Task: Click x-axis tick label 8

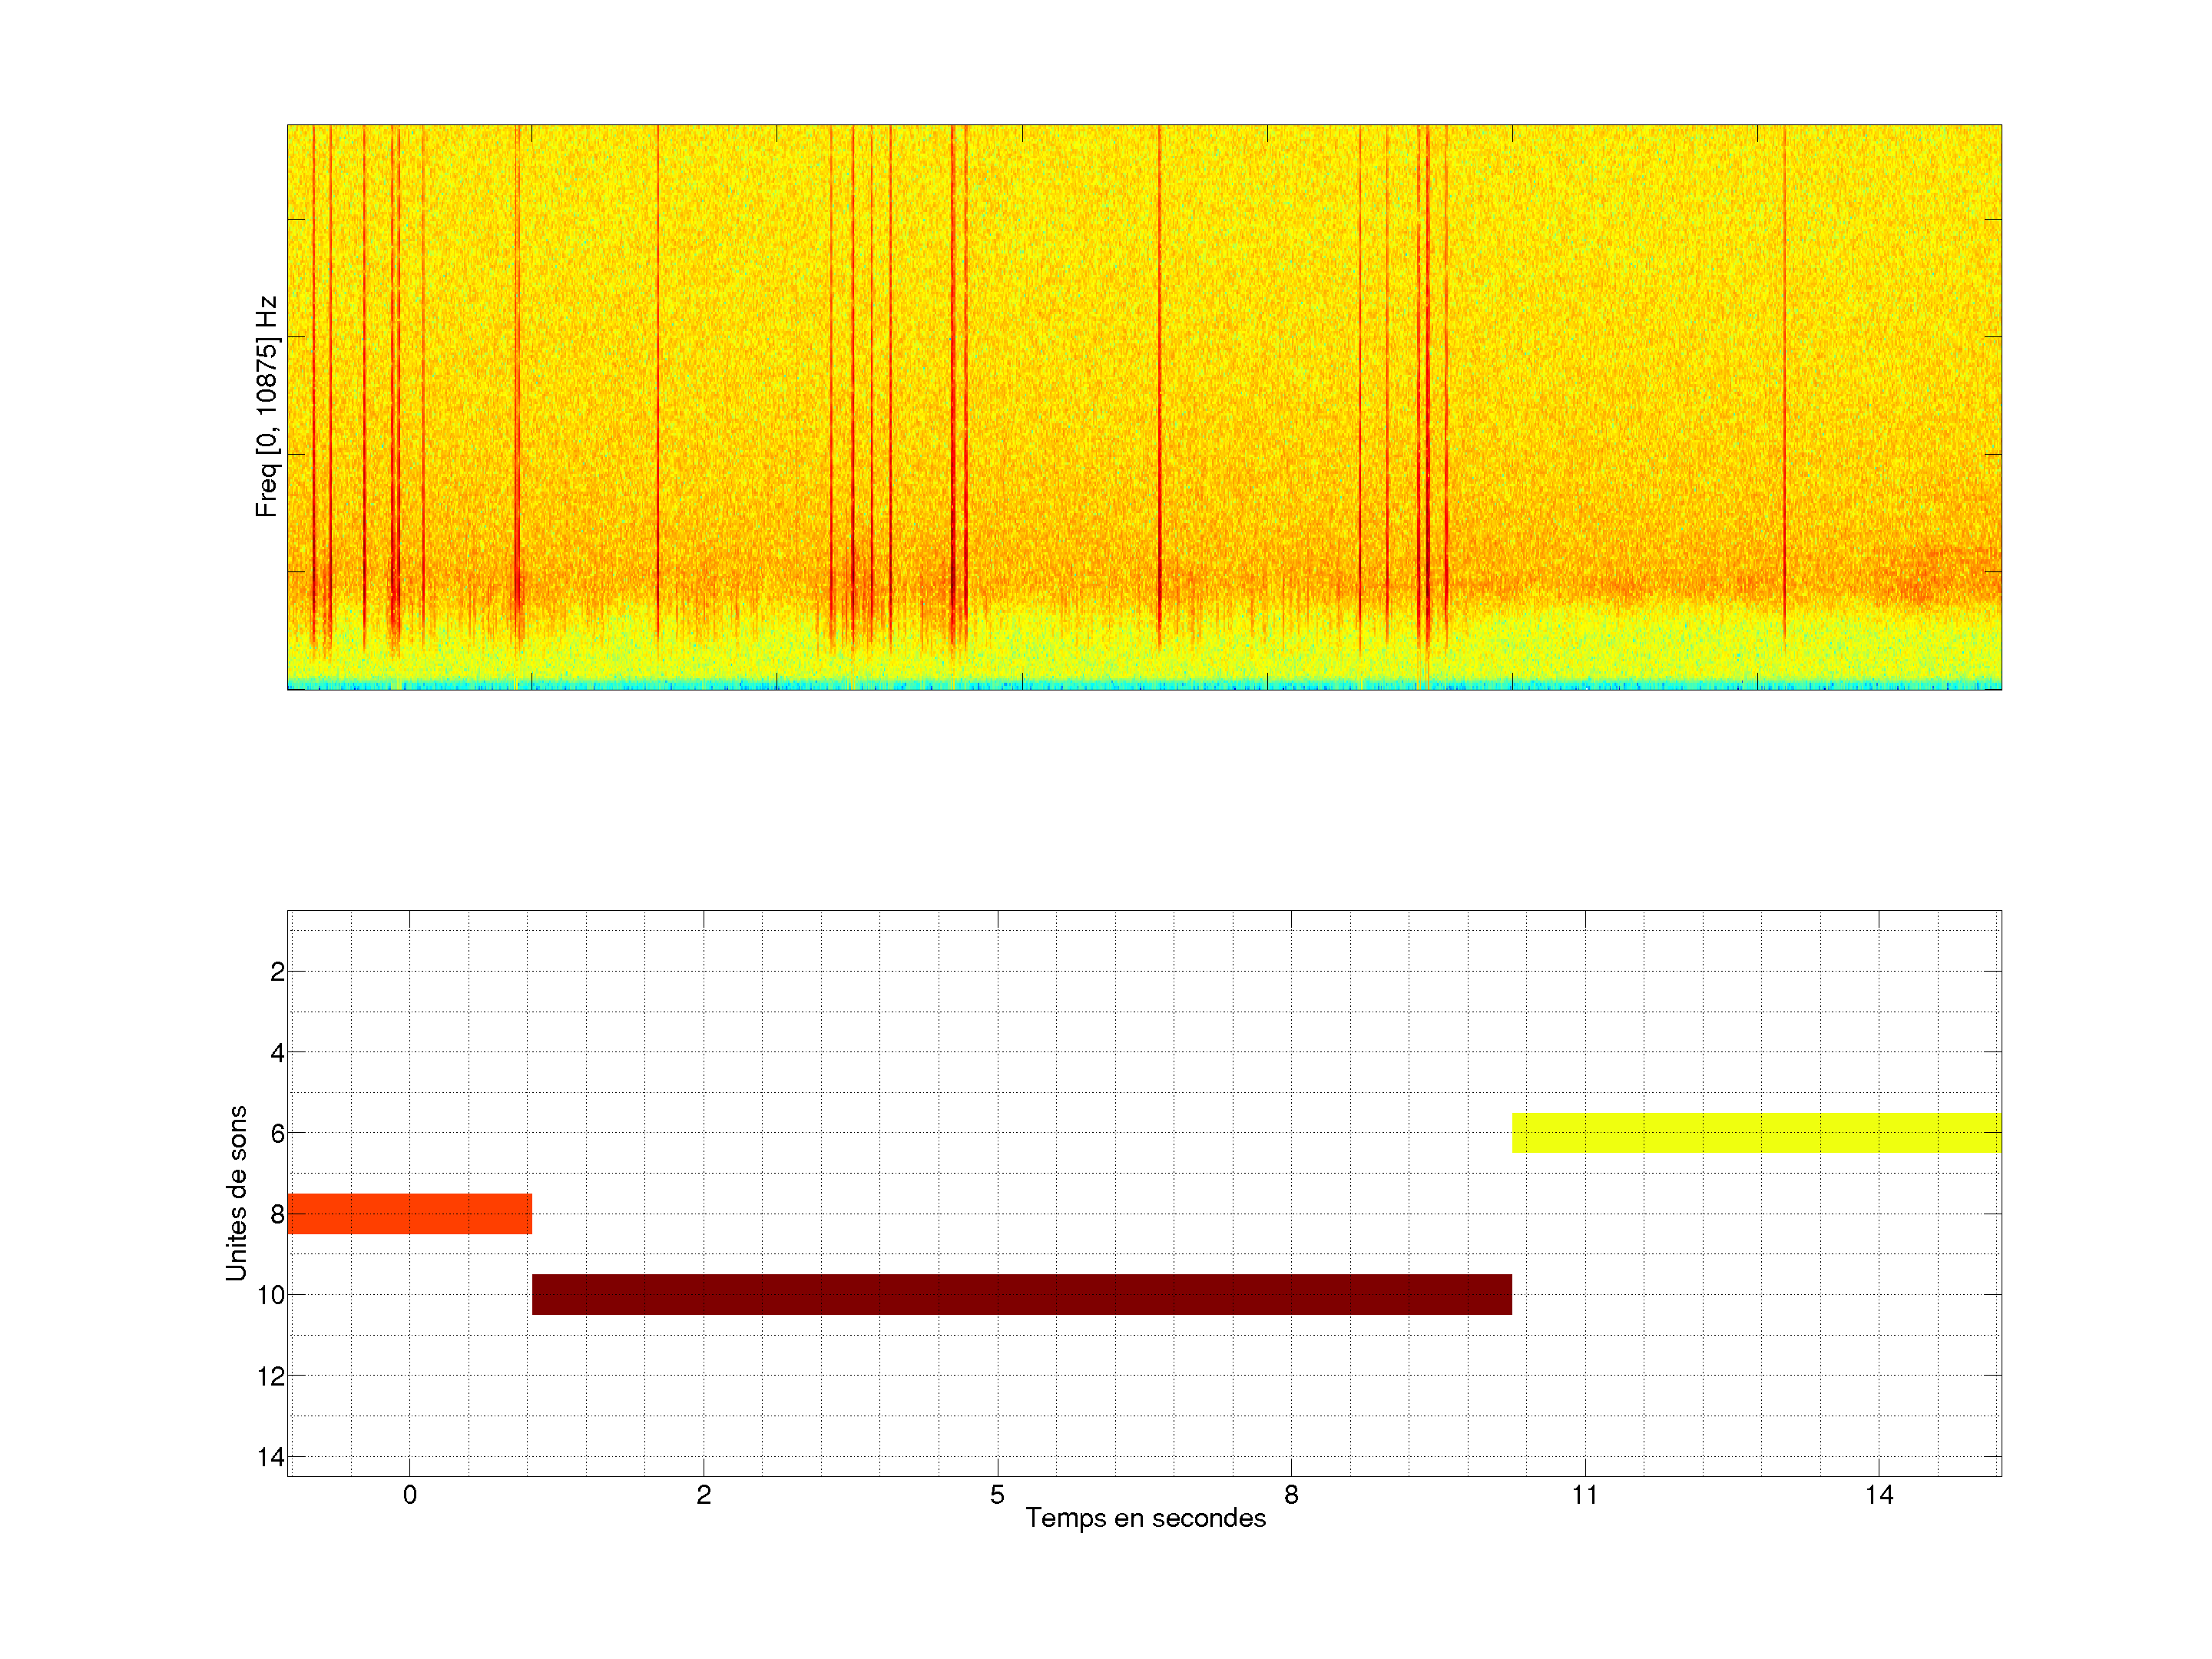Action: point(1291,1495)
